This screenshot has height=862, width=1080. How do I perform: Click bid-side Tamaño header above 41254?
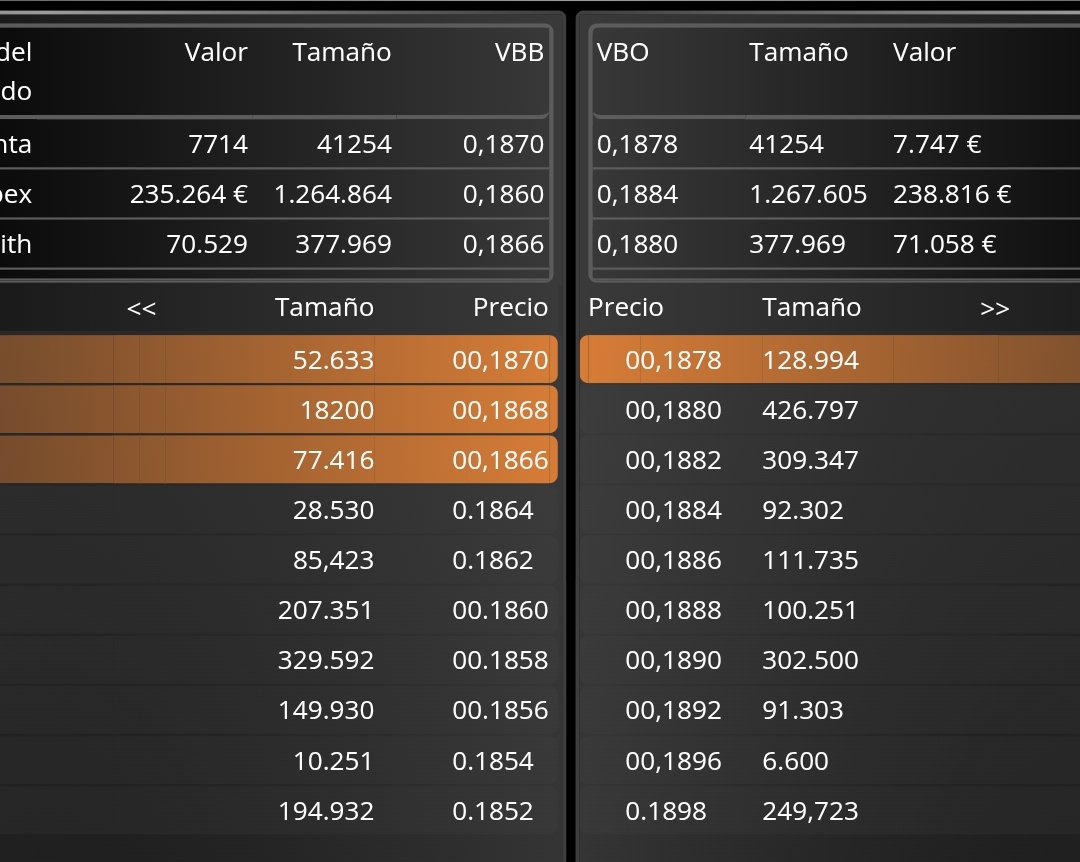(x=342, y=52)
